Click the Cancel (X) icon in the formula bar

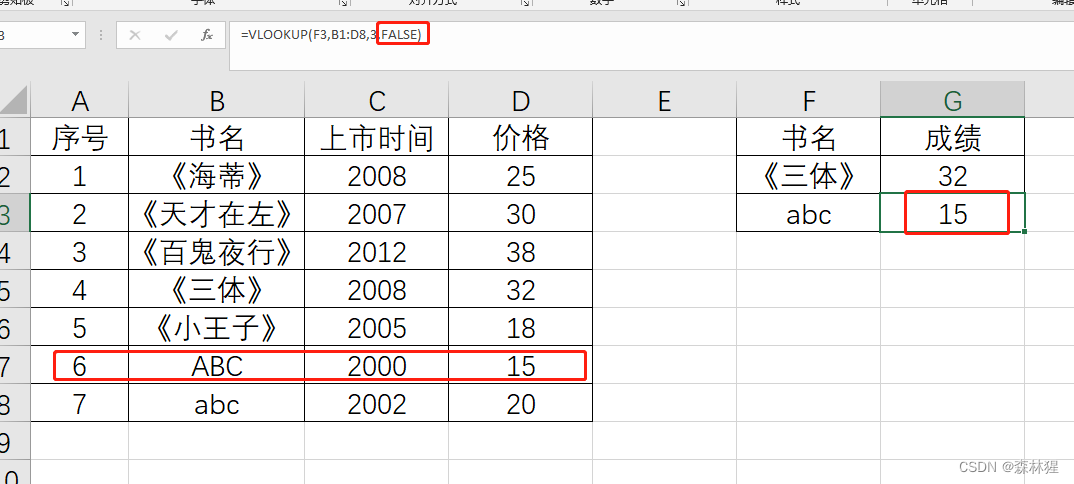click(x=135, y=35)
